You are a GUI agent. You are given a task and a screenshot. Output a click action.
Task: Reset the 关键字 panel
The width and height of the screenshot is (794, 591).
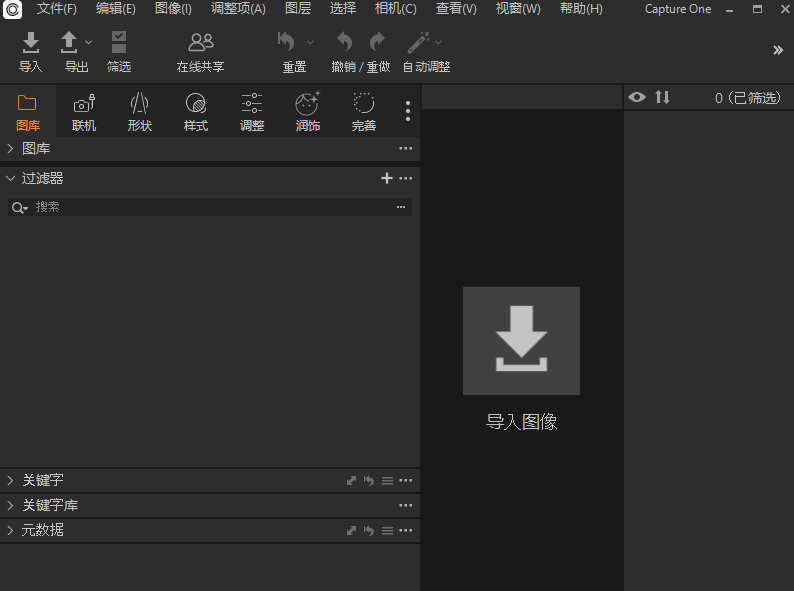(369, 480)
